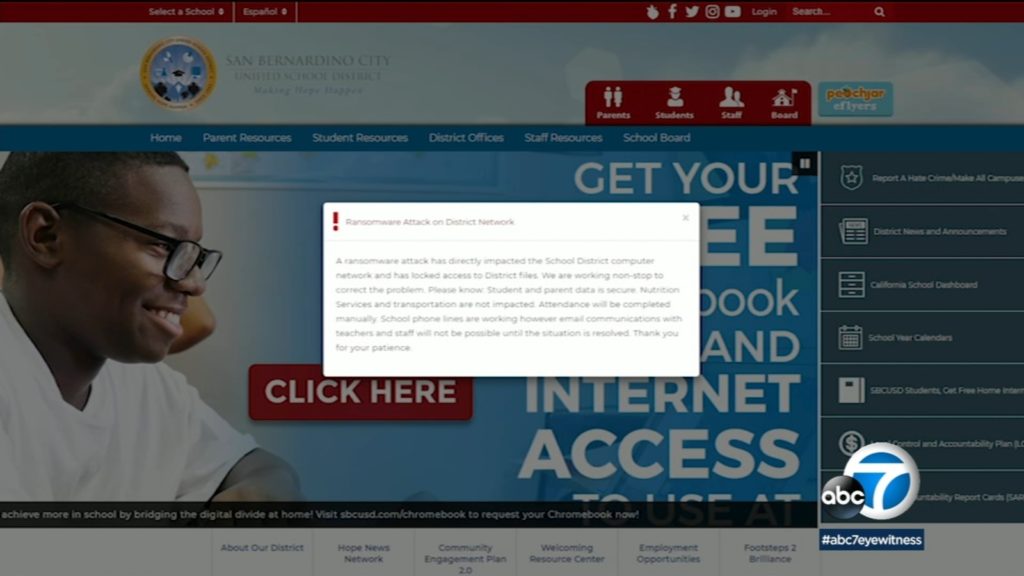Open the Español language dropdown
Screen dimensions: 1024x576
tap(264, 12)
